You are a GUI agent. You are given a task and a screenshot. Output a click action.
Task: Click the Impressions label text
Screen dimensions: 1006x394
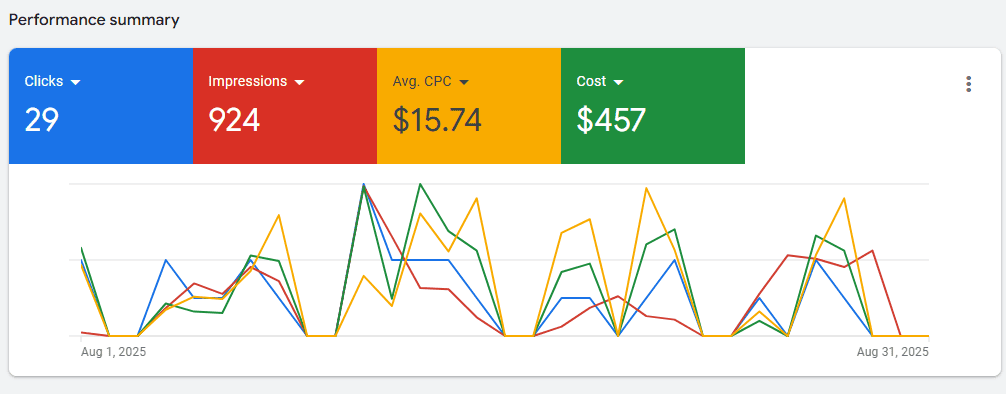tap(248, 81)
